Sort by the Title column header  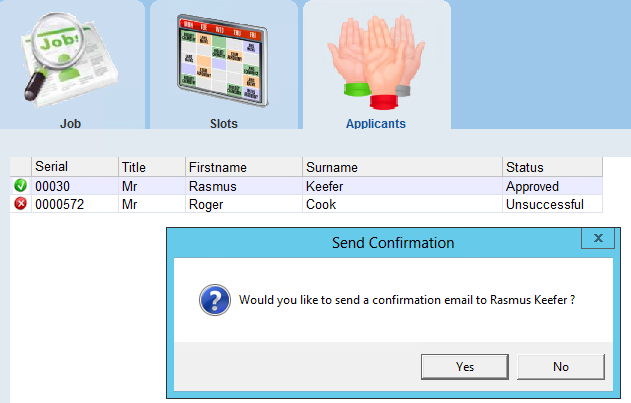pos(151,167)
